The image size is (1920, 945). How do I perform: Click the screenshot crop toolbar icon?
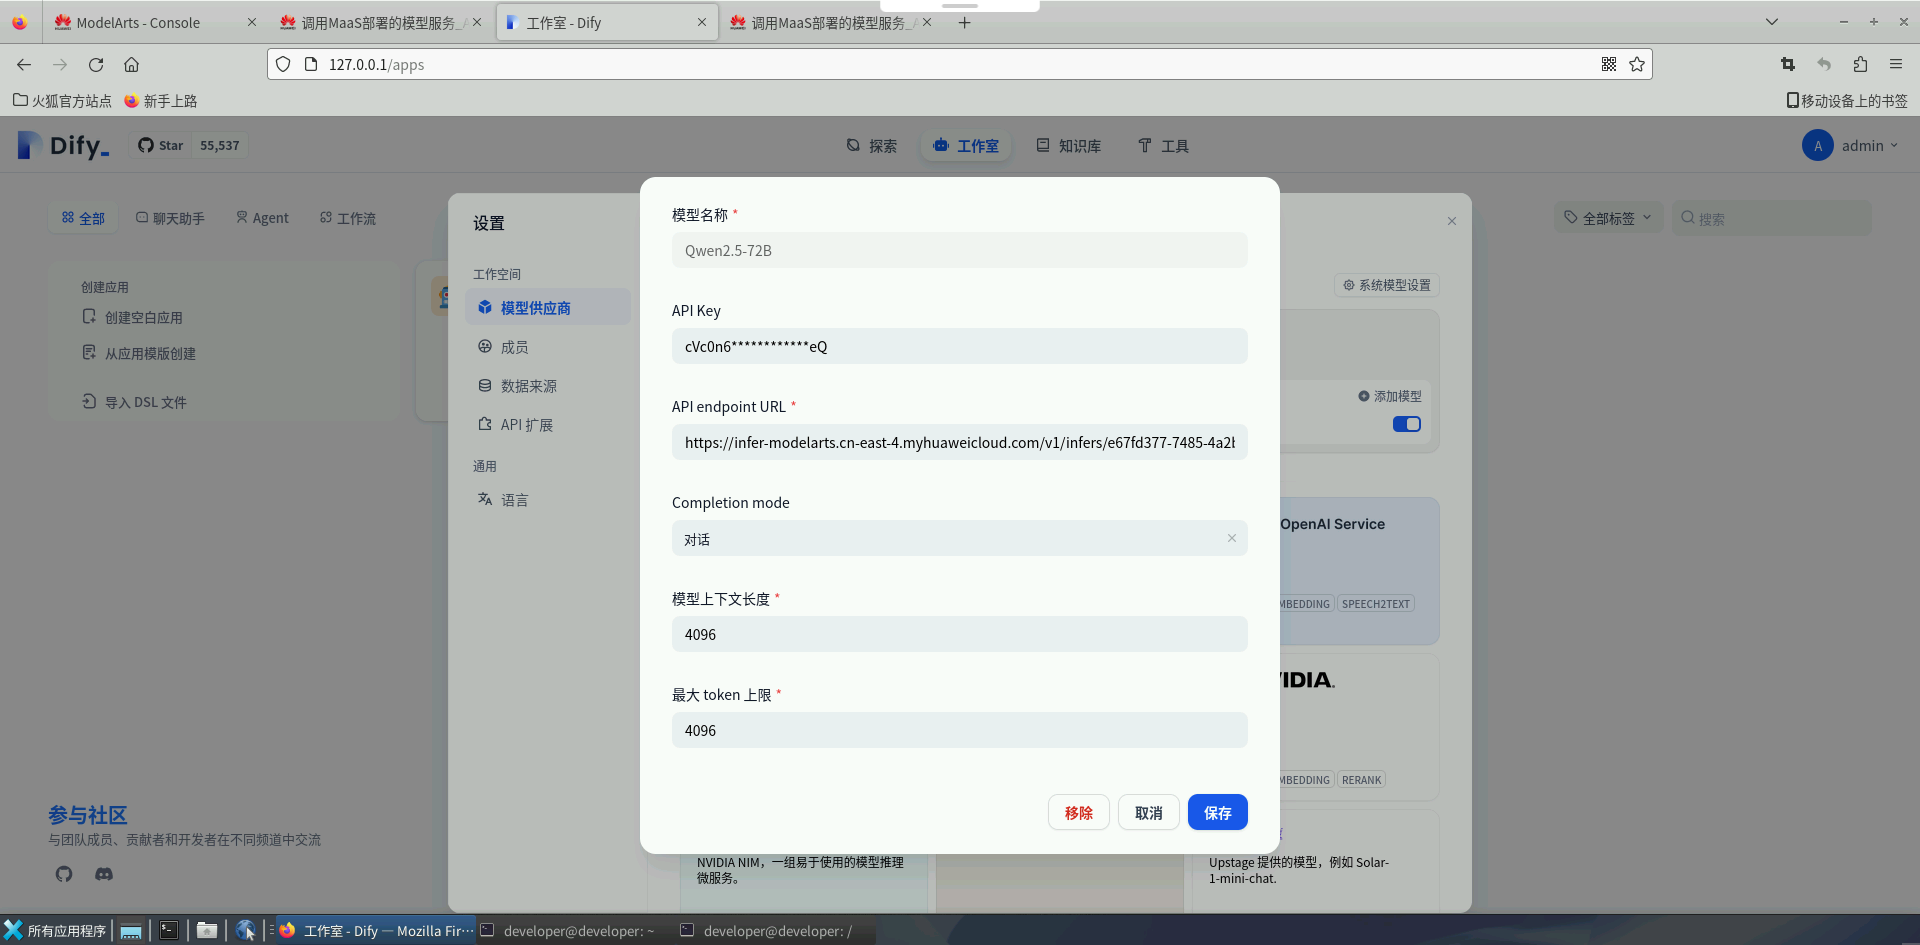coord(1788,64)
